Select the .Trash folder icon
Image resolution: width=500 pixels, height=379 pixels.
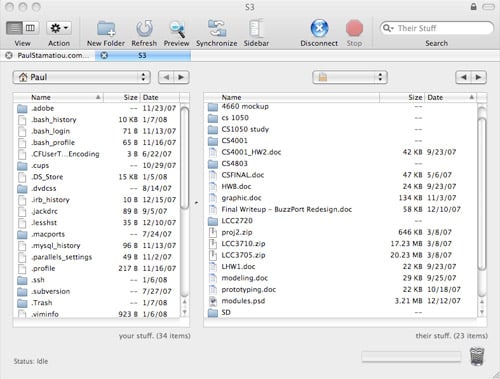pyautogui.click(x=22, y=303)
